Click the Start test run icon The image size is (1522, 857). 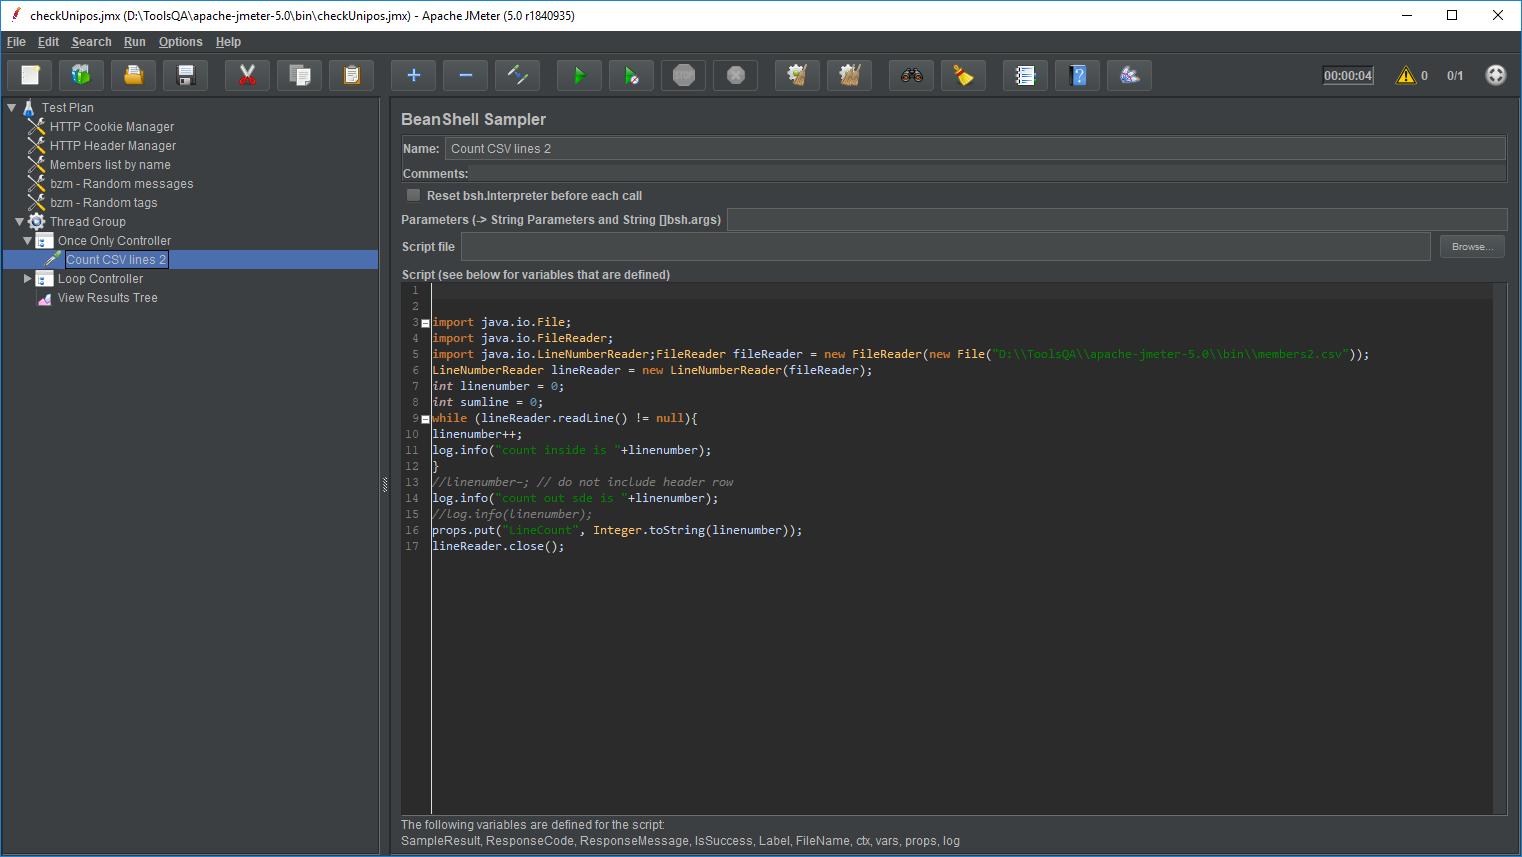[579, 75]
